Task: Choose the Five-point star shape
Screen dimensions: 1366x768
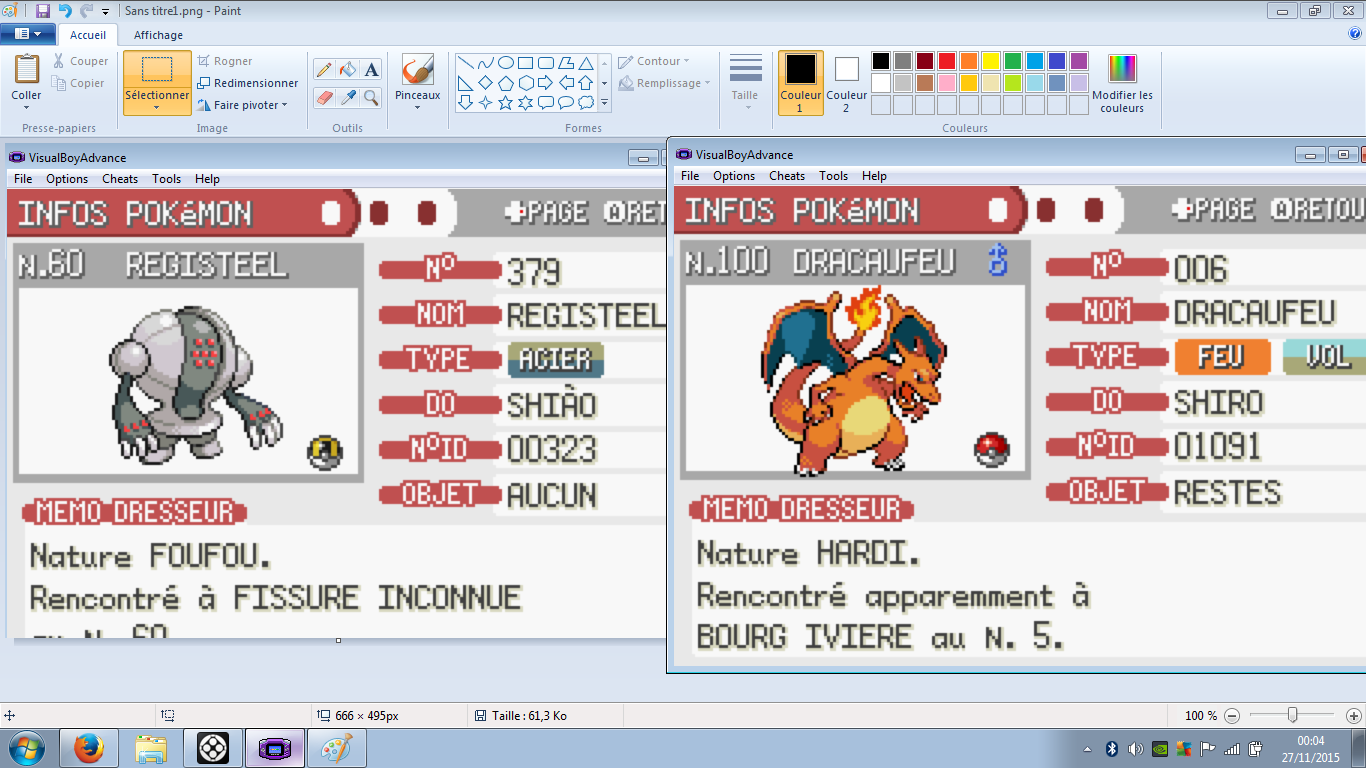Action: pos(506,102)
